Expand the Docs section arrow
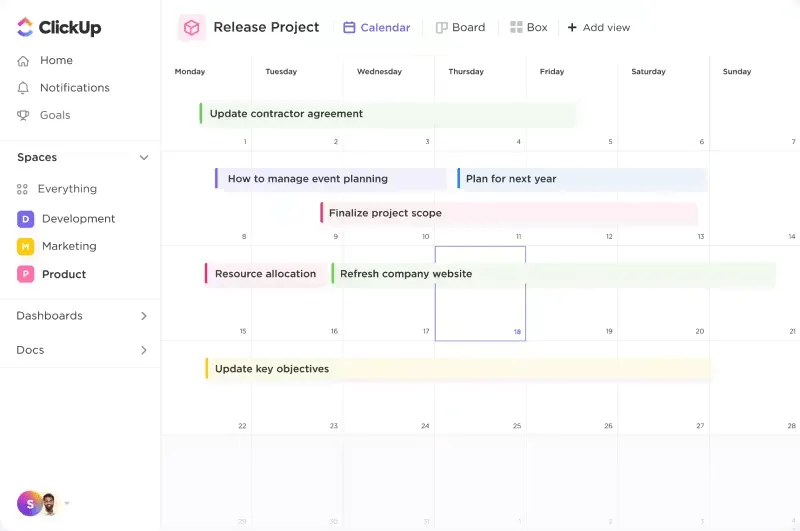 tap(144, 350)
